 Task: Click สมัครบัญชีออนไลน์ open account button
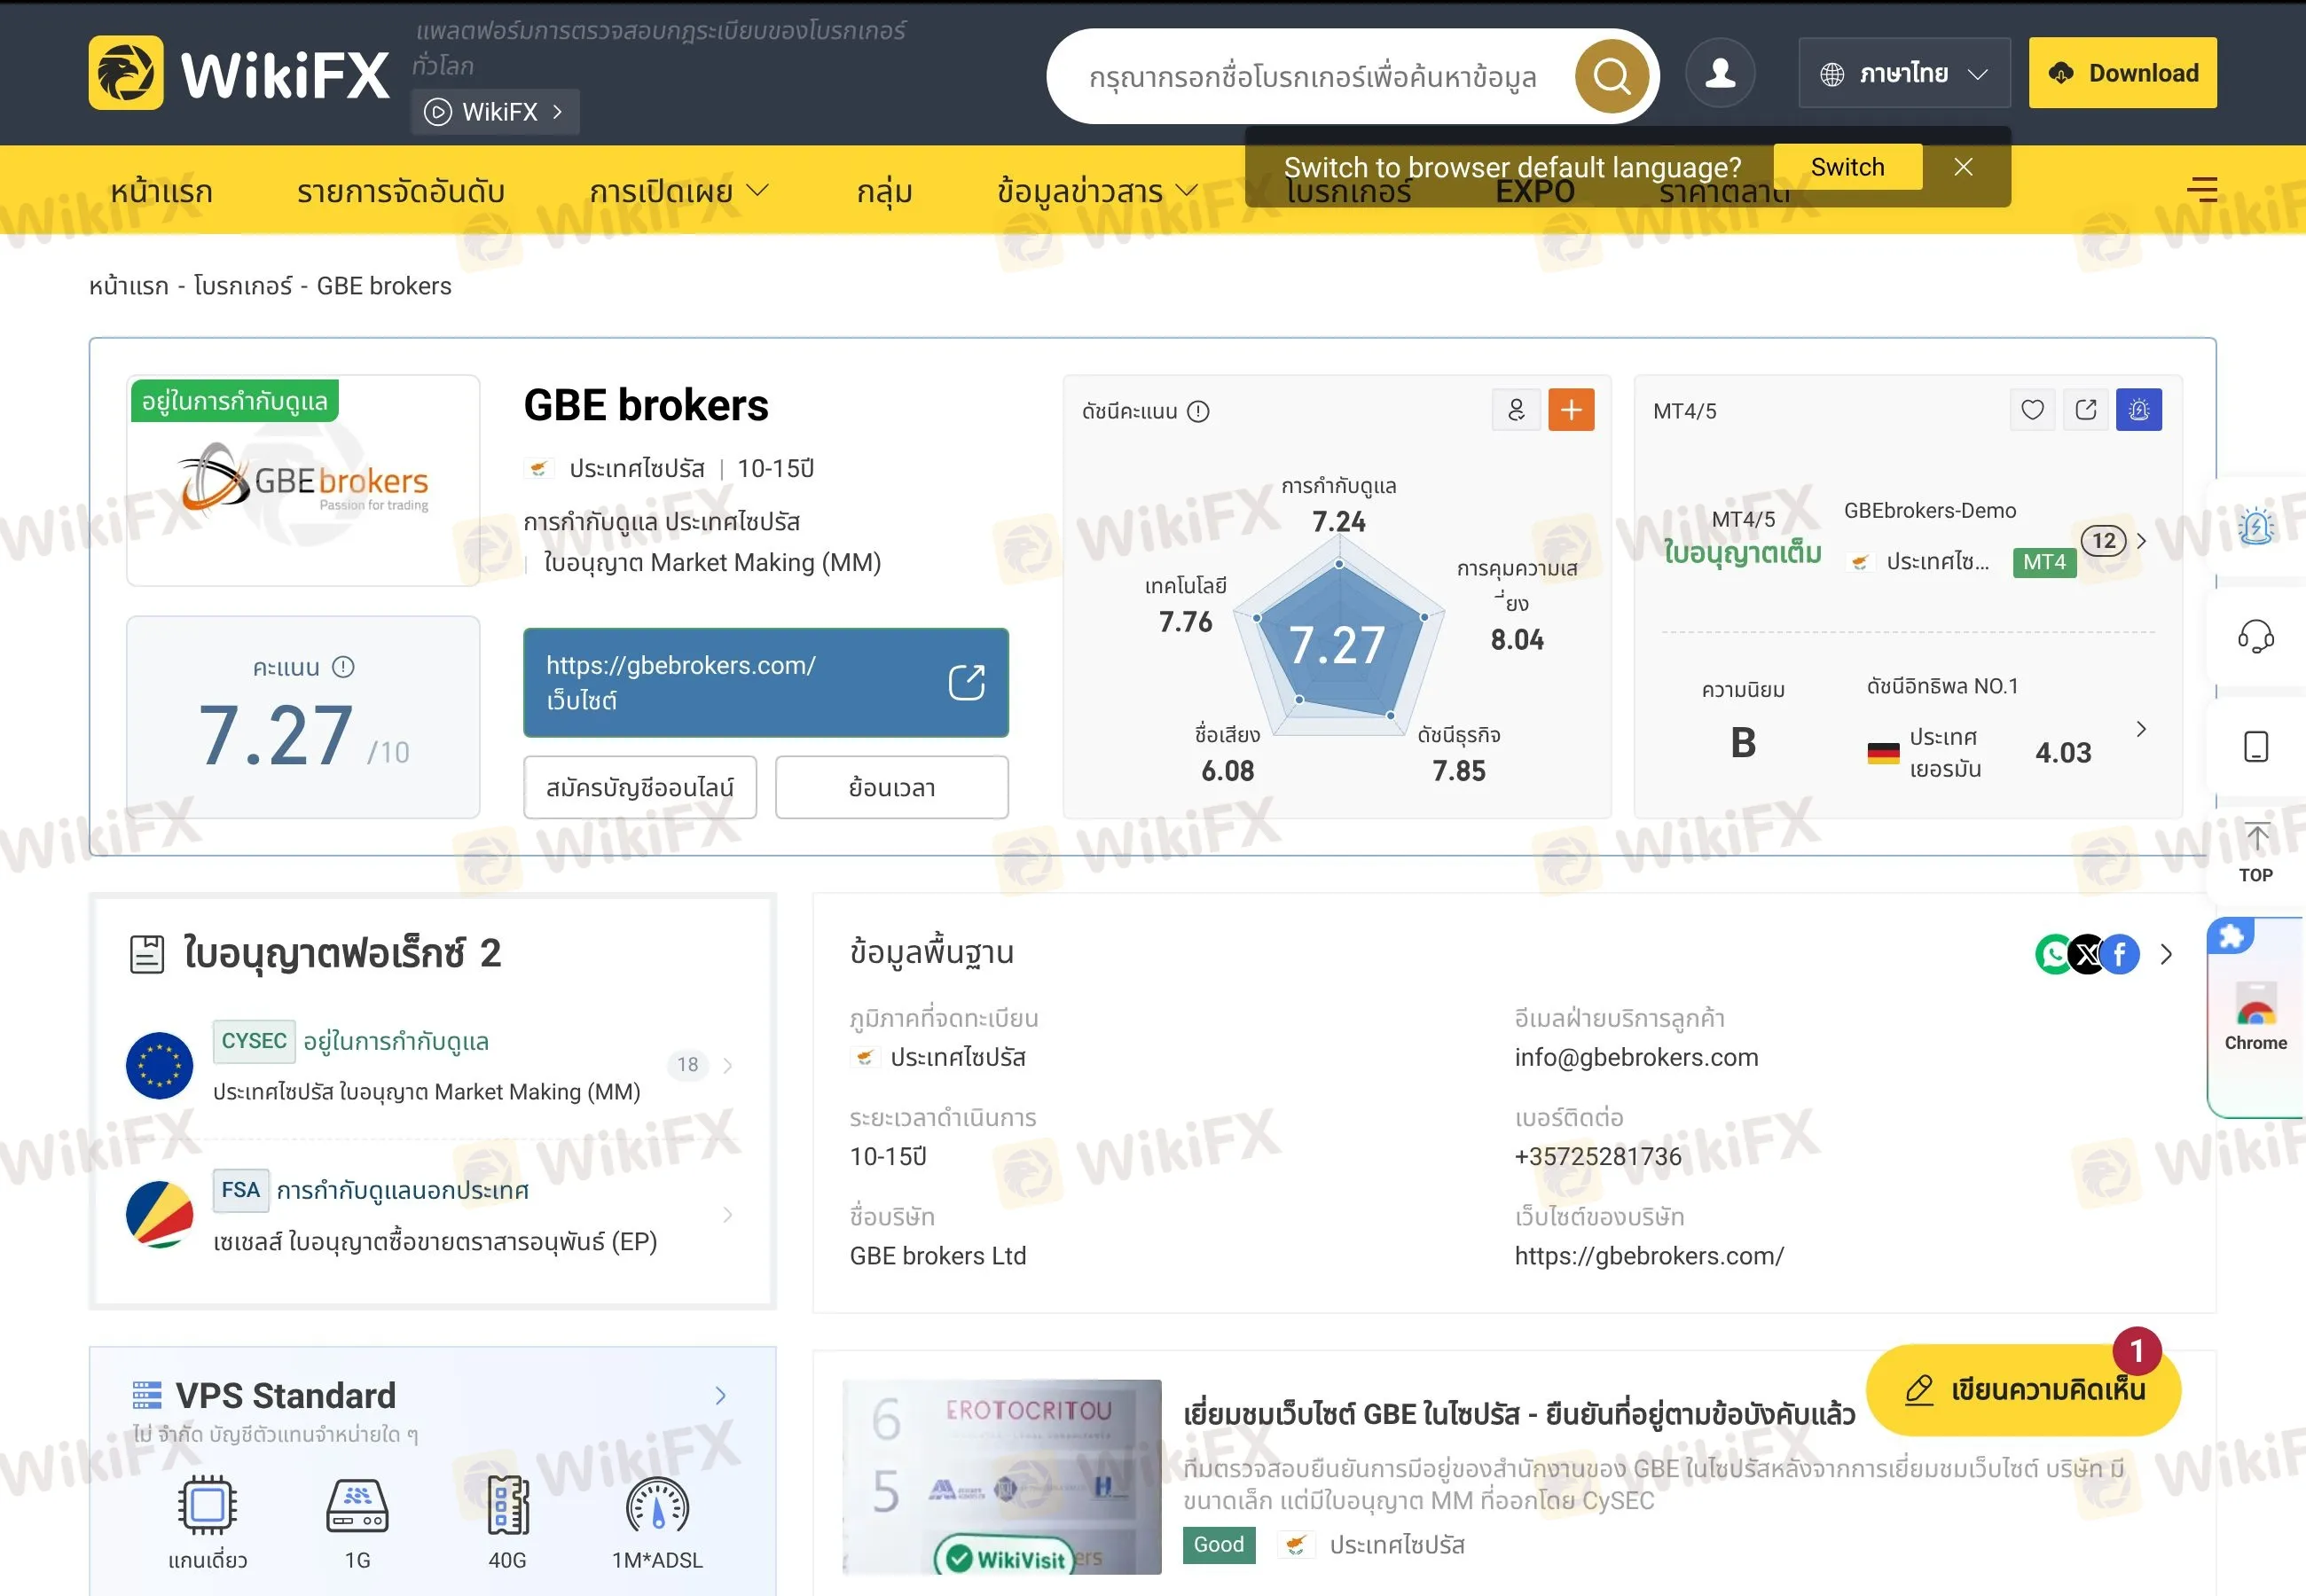click(640, 787)
